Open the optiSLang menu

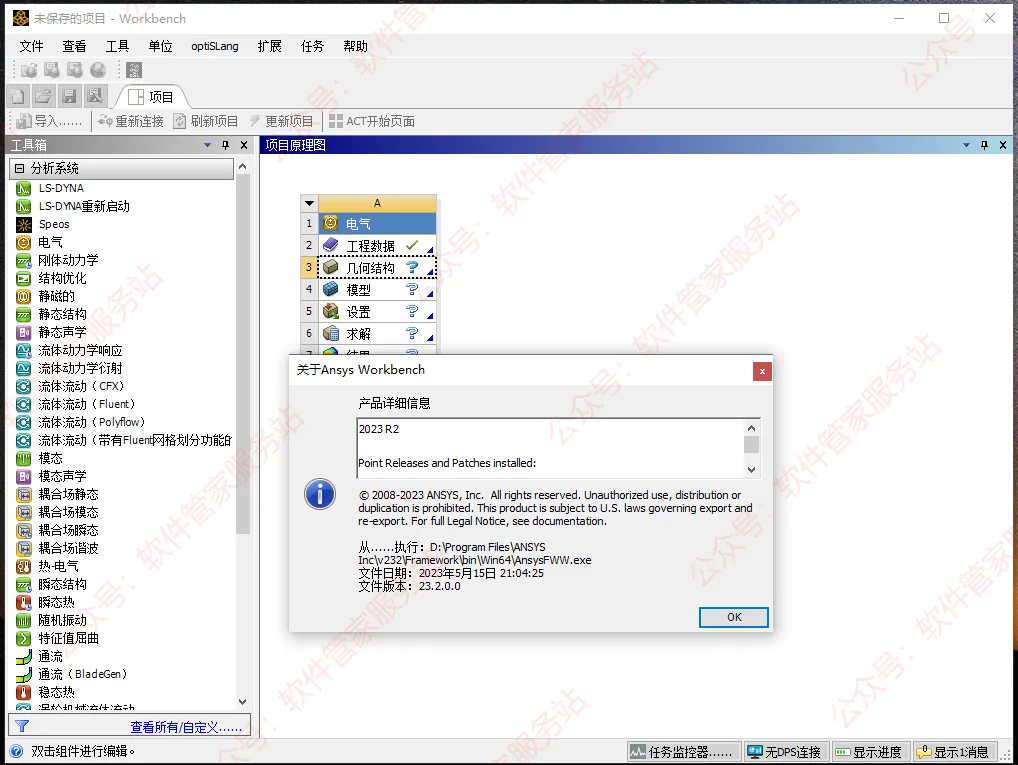click(215, 46)
